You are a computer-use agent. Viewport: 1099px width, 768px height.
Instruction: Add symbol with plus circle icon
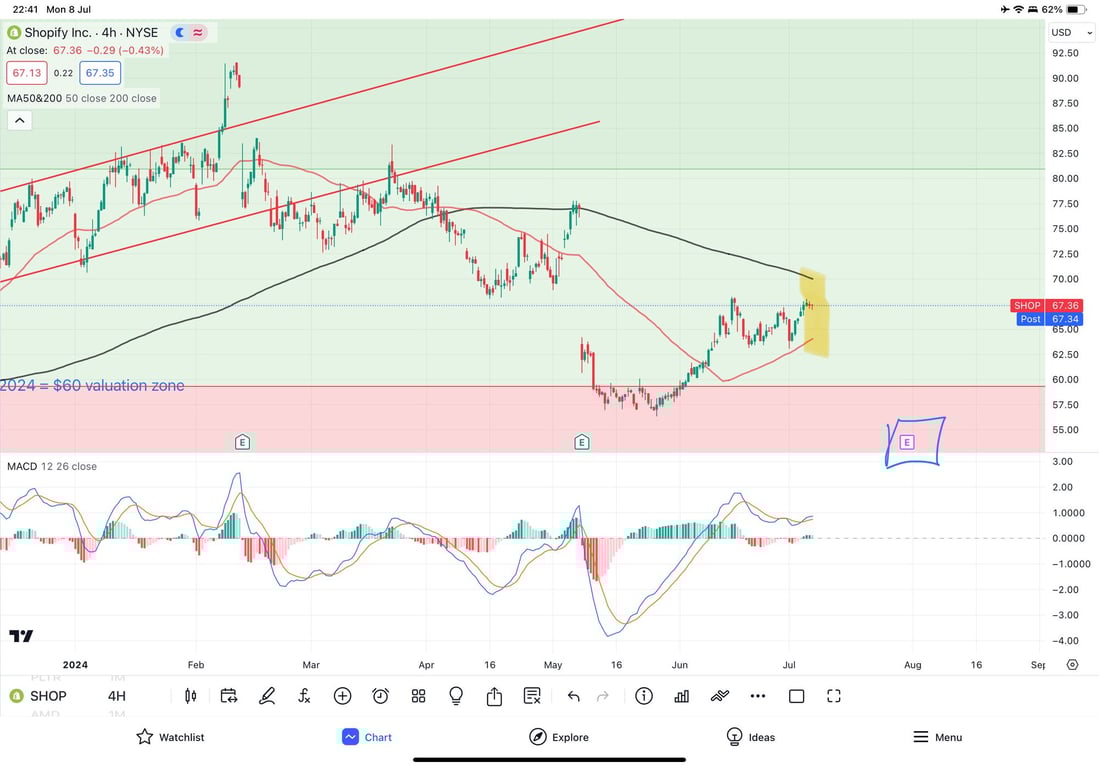[x=342, y=696]
